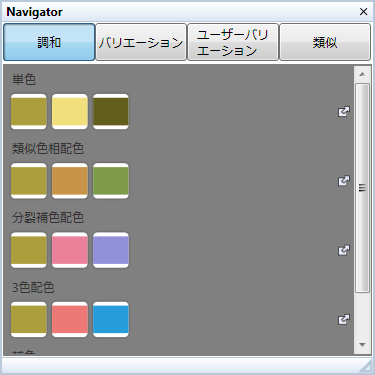Click the resize grip at panel corner
The height and width of the screenshot is (375, 375).
point(366,365)
